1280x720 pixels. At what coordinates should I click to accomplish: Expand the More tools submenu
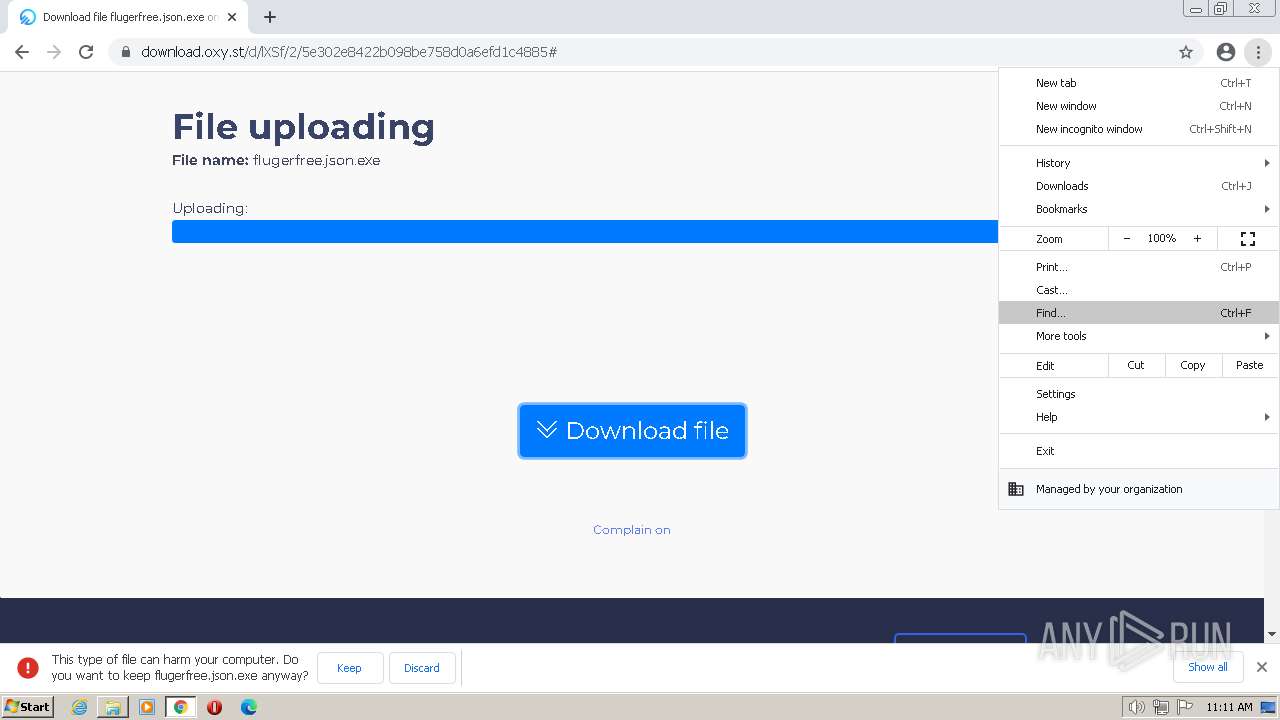pos(1139,336)
